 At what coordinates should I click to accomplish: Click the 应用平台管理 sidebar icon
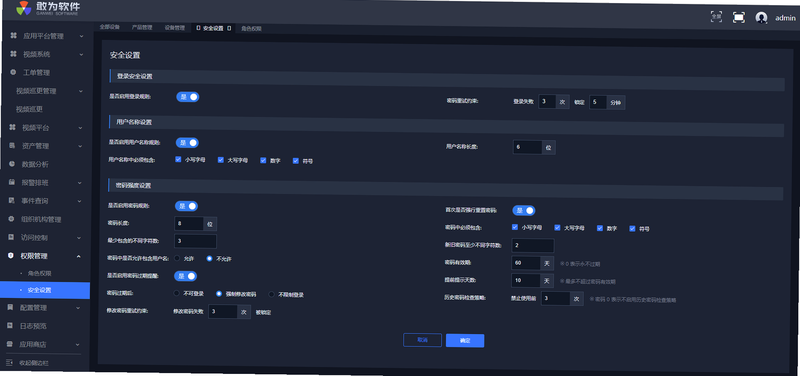tap(13, 36)
